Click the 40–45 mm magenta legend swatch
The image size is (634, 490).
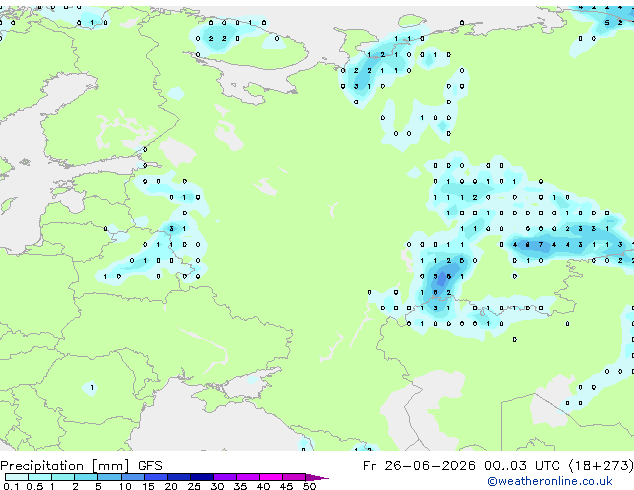click(271, 477)
